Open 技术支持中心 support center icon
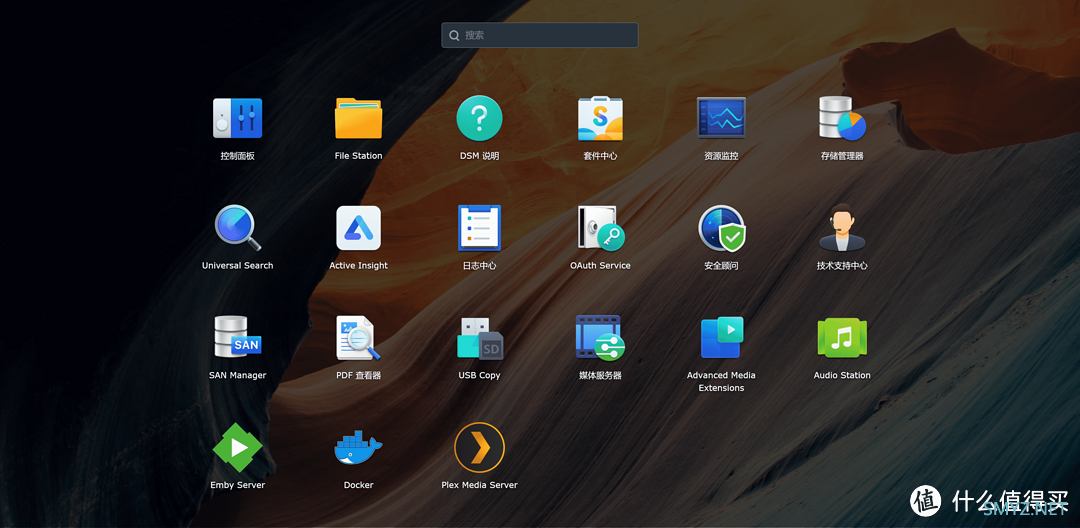Screen dimensions: 1080x528 coord(842,228)
